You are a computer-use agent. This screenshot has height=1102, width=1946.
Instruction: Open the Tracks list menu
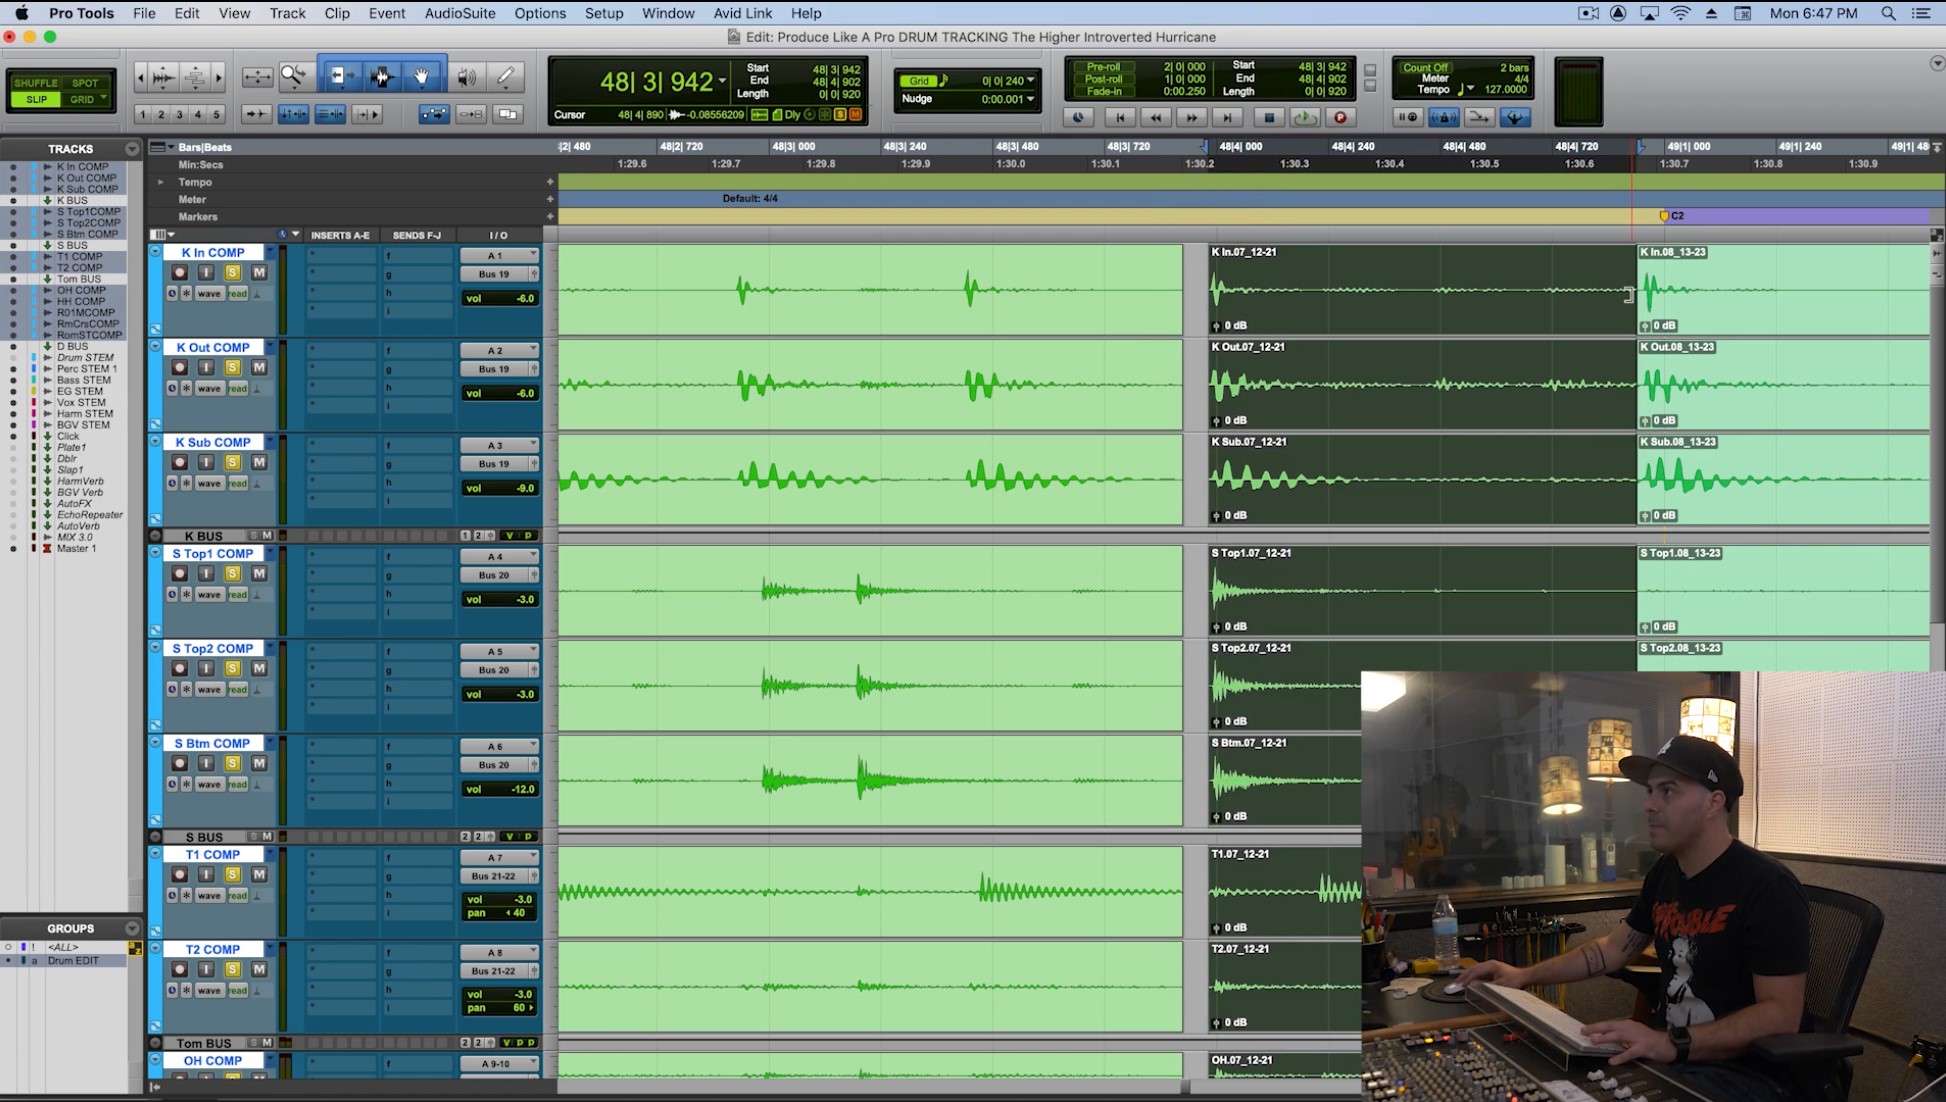pyautogui.click(x=132, y=149)
